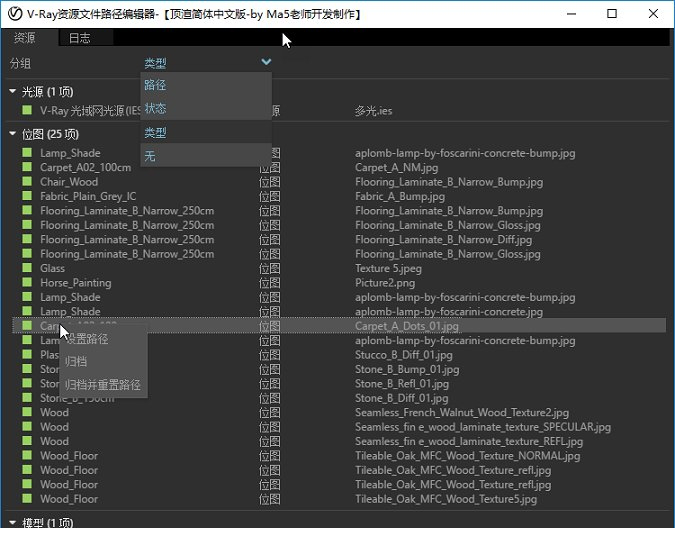Screen dimensions: 675x549
Task: Click green status icon of aplomb-lamp-by-foscarini-concrete.jpg row
Action: click(27, 311)
